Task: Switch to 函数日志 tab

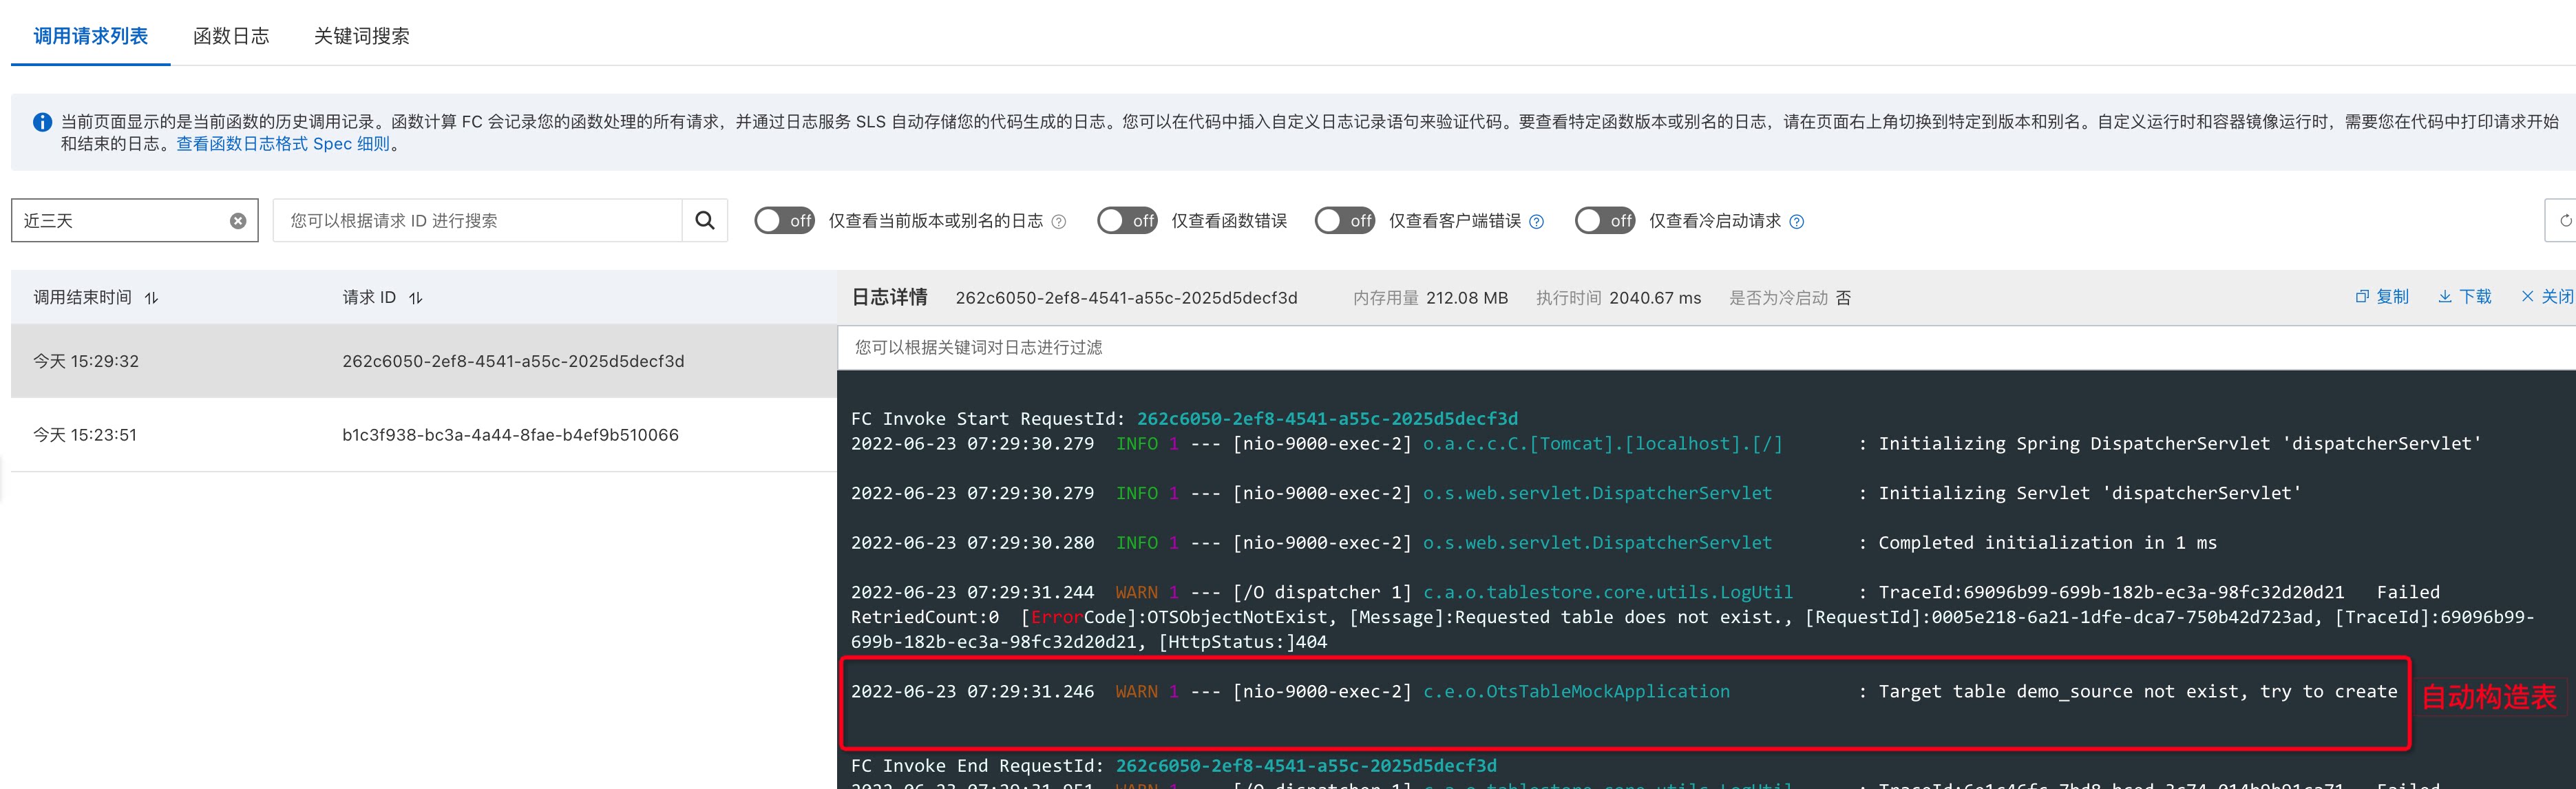Action: click(x=231, y=36)
